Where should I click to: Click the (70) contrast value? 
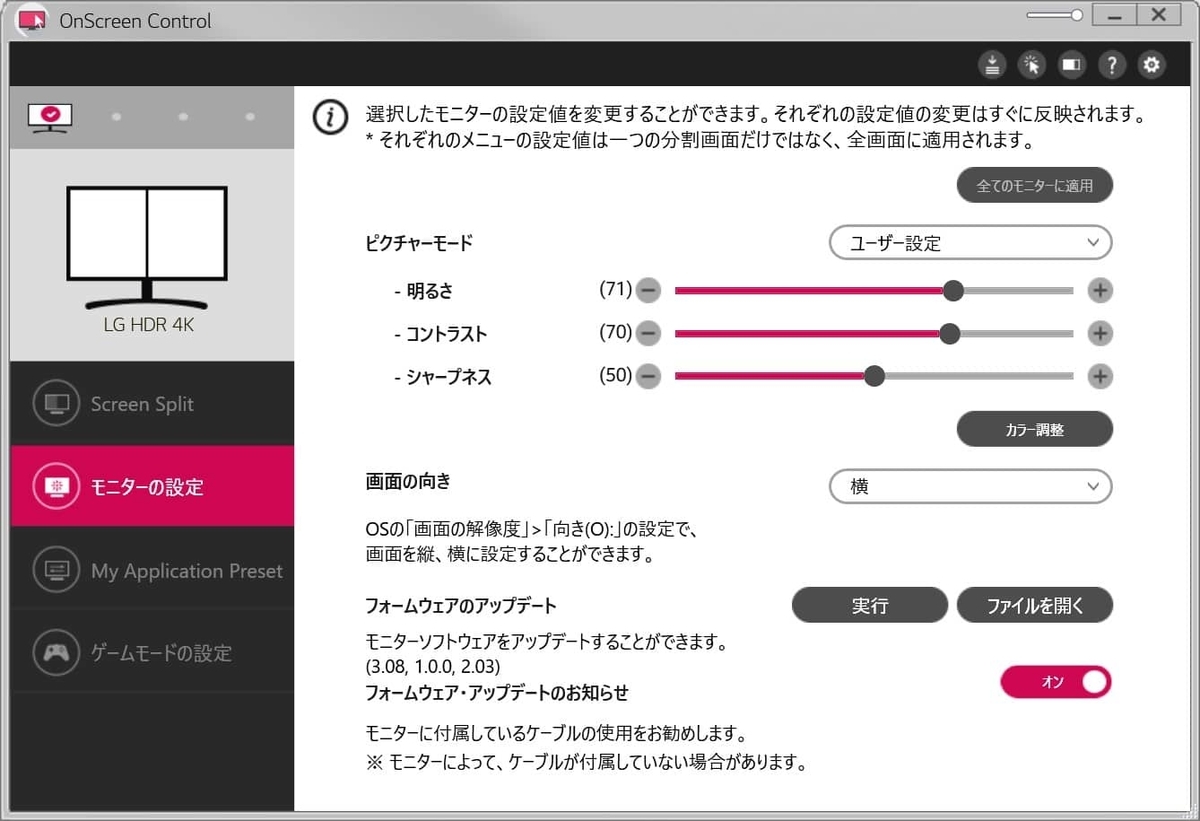click(615, 333)
